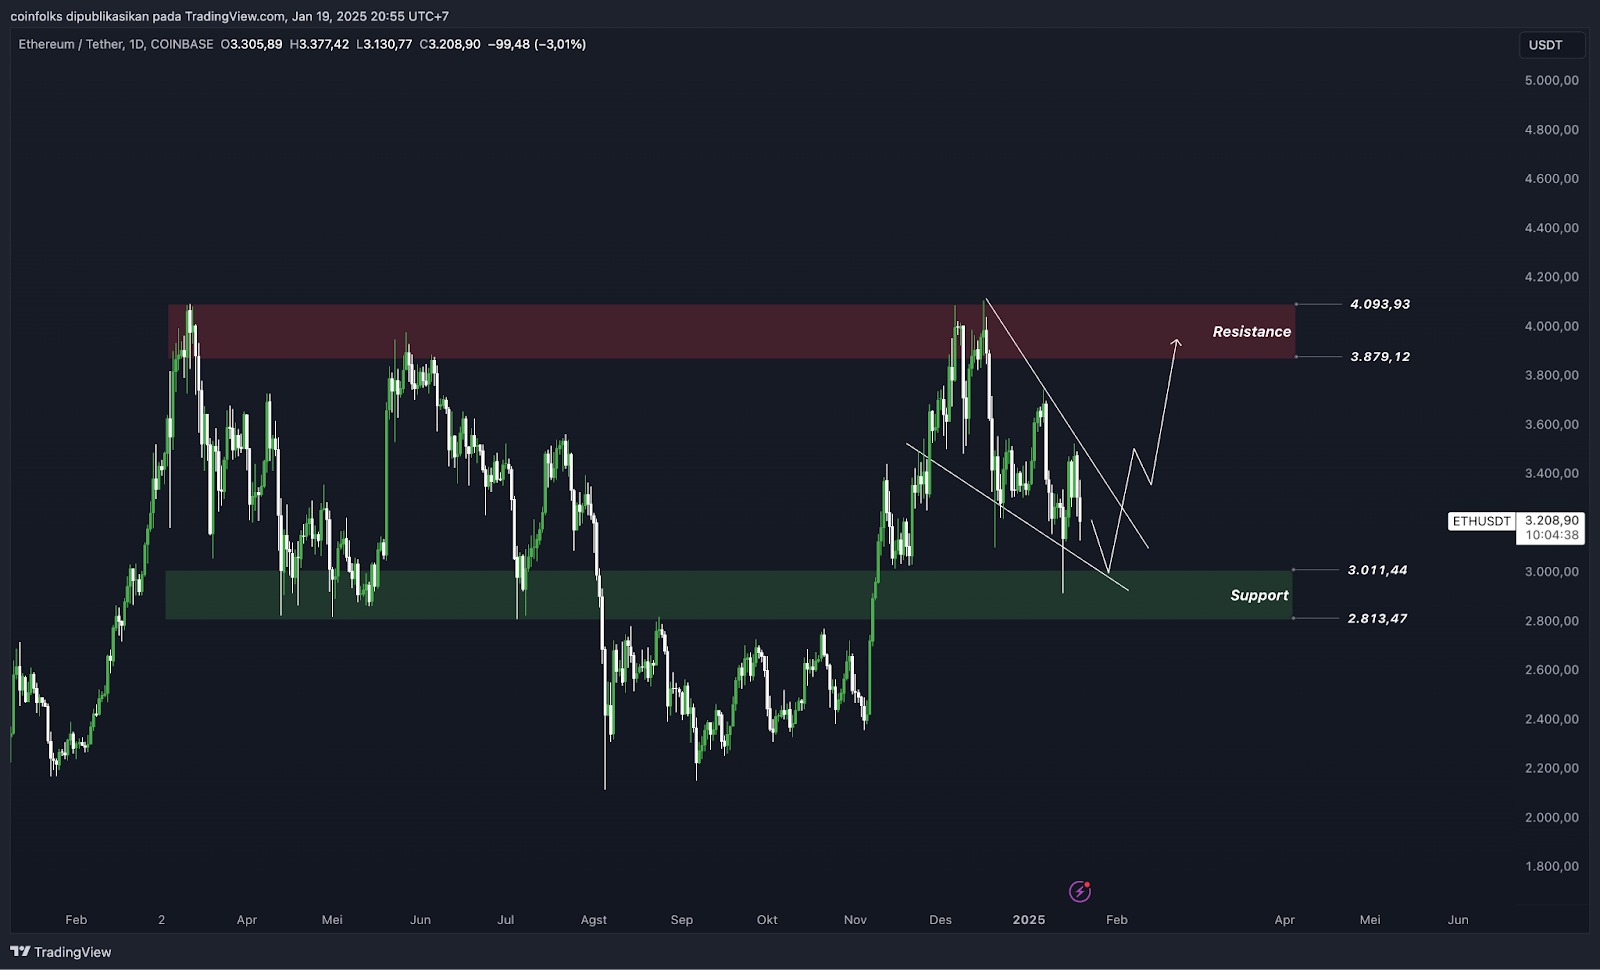Click the 4.000,00 price axis label
This screenshot has width=1600, height=970.
click(1552, 326)
